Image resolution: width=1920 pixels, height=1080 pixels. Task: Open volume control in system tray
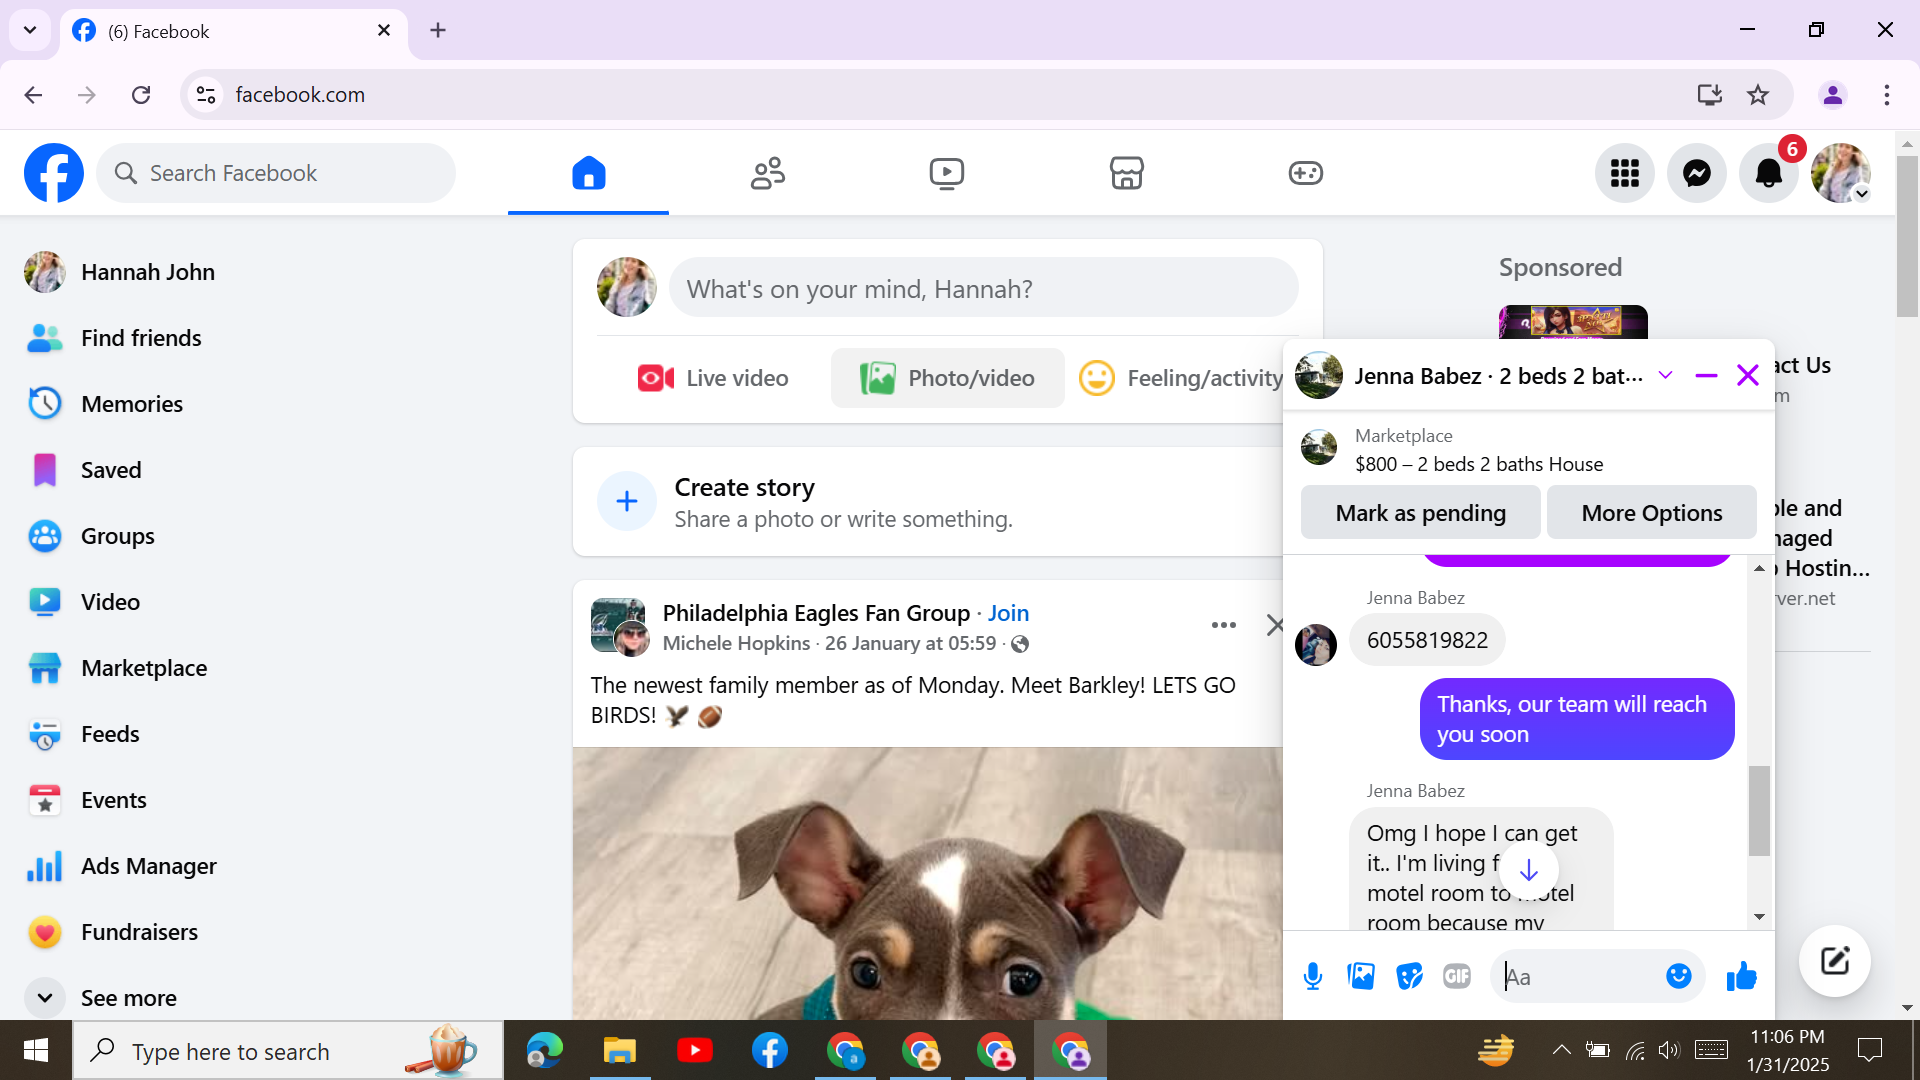tap(1669, 1050)
